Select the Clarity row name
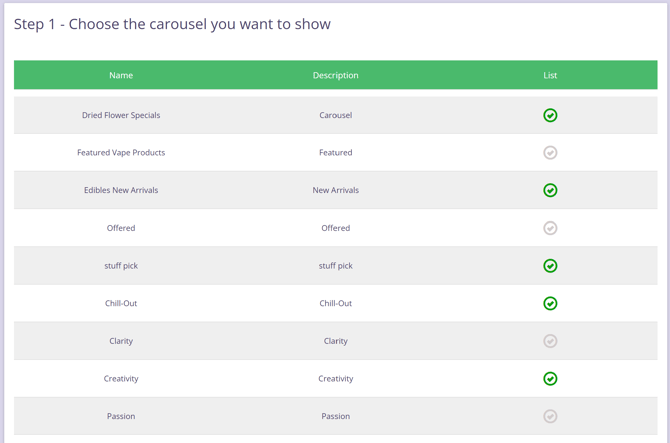Screen dimensions: 670x443 point(121,341)
